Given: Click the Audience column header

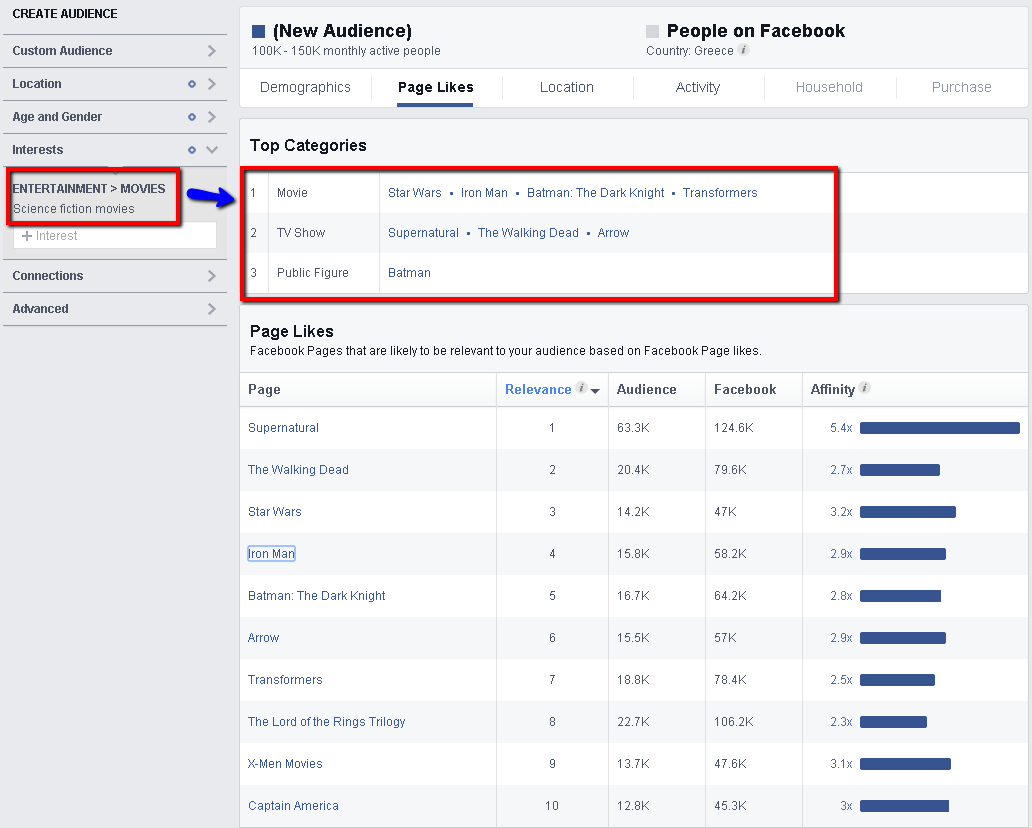Looking at the screenshot, I should [646, 390].
